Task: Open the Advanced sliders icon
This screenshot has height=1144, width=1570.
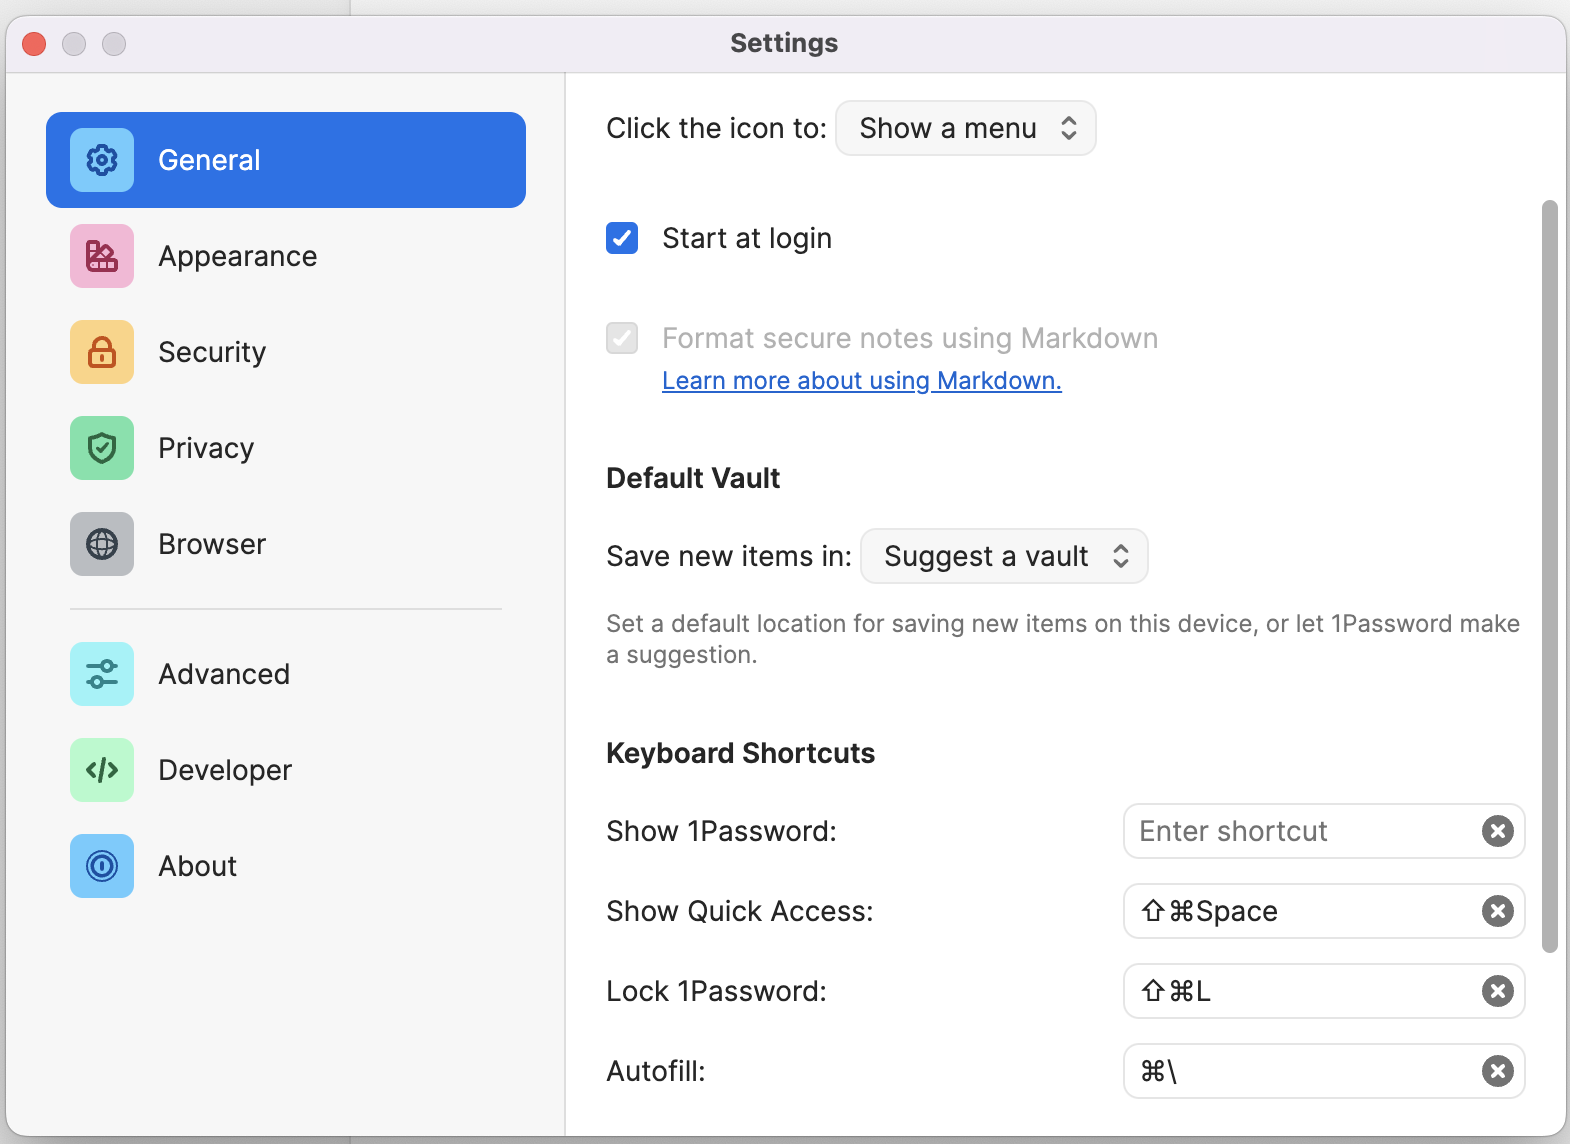Action: click(102, 674)
